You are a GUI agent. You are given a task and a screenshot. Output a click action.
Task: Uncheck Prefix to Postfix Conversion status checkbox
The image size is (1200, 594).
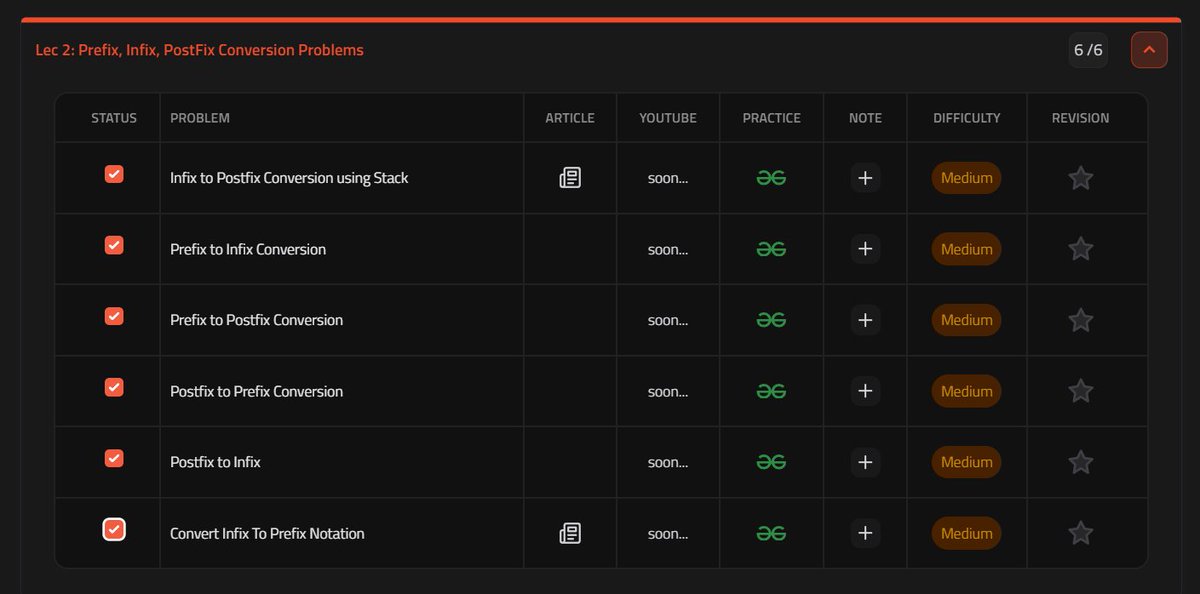113,315
